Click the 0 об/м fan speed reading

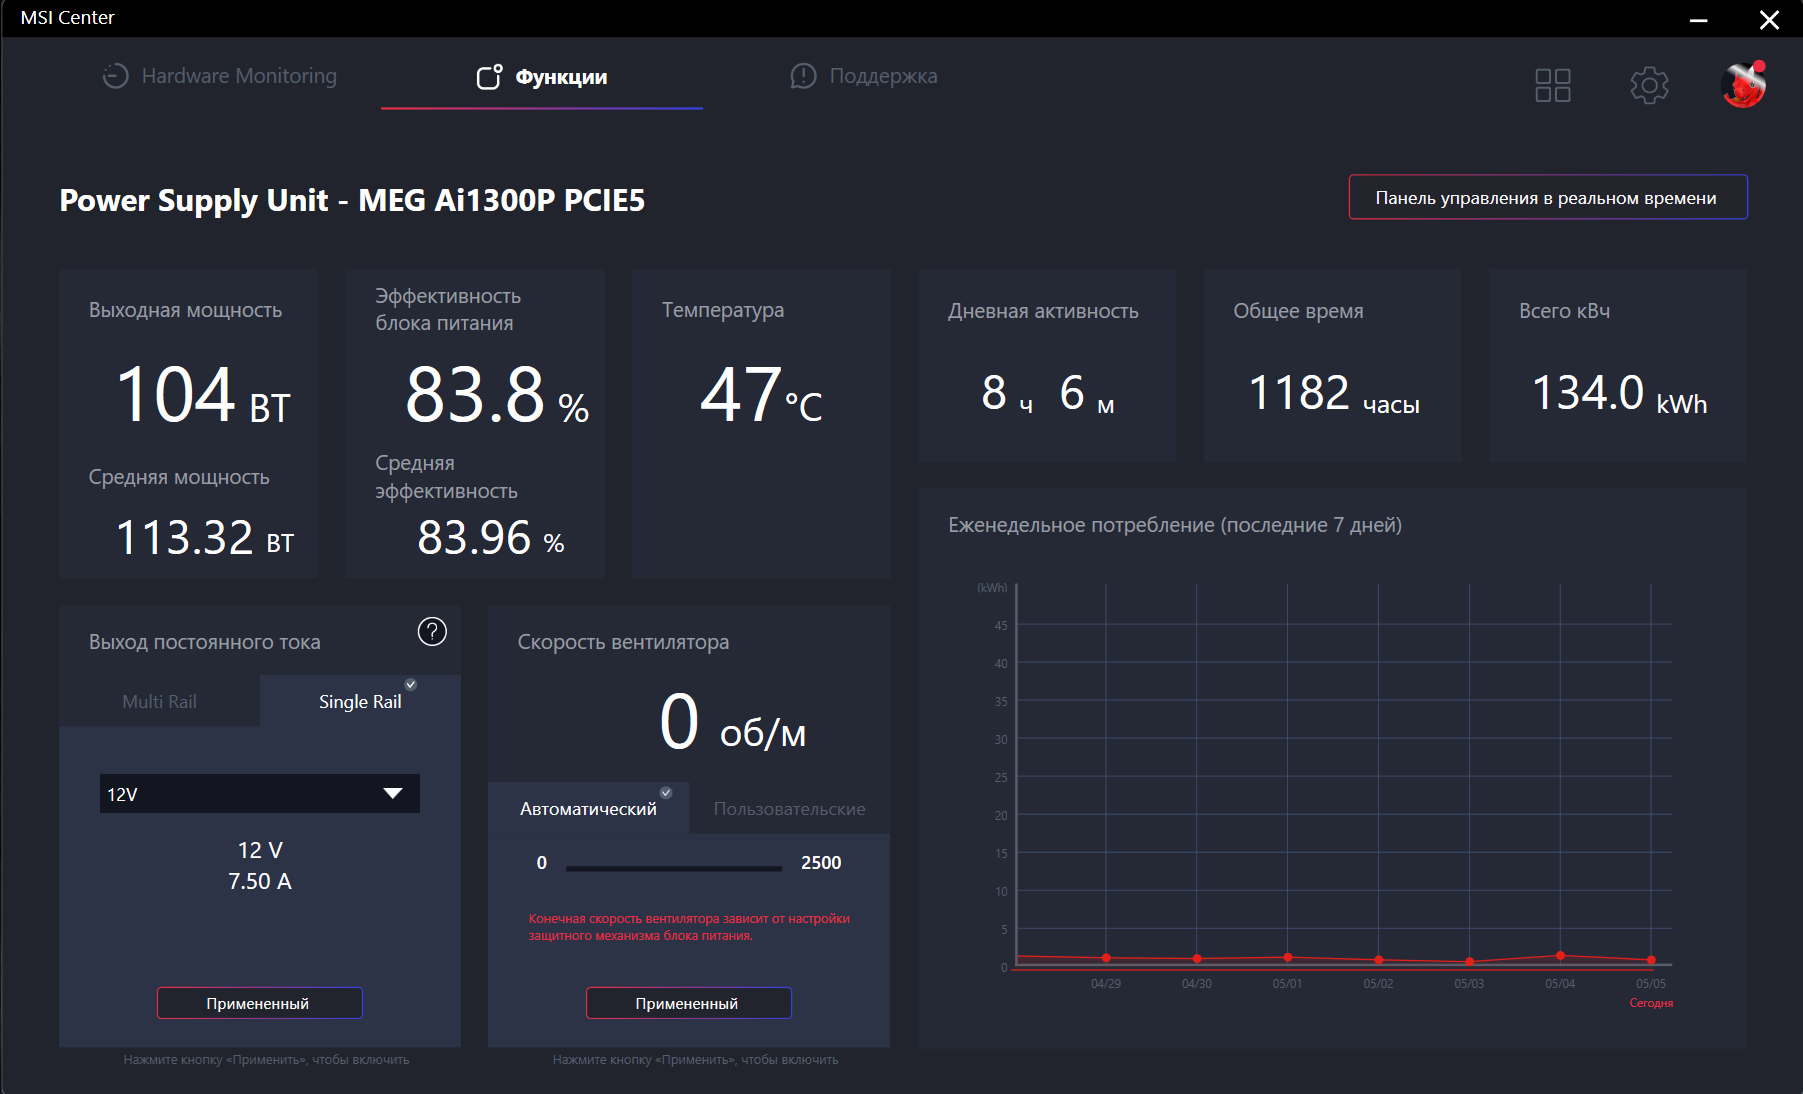tap(733, 722)
